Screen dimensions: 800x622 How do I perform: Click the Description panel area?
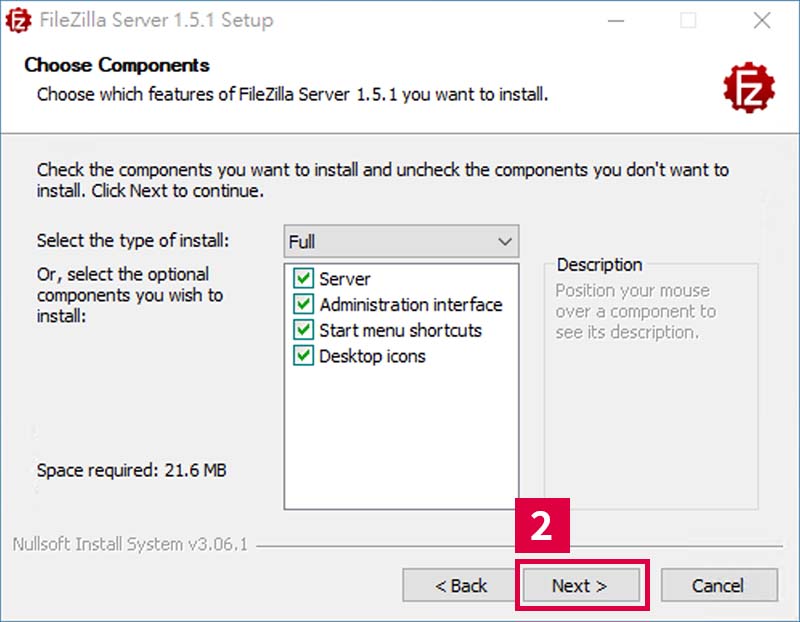click(x=651, y=386)
